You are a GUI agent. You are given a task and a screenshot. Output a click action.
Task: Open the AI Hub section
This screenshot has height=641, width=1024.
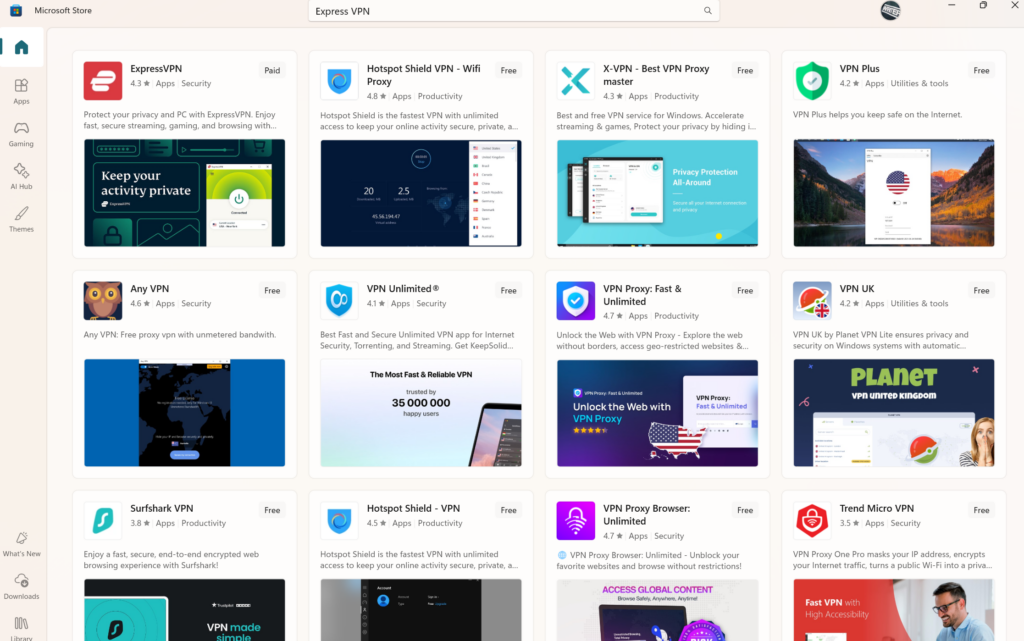coord(22,176)
